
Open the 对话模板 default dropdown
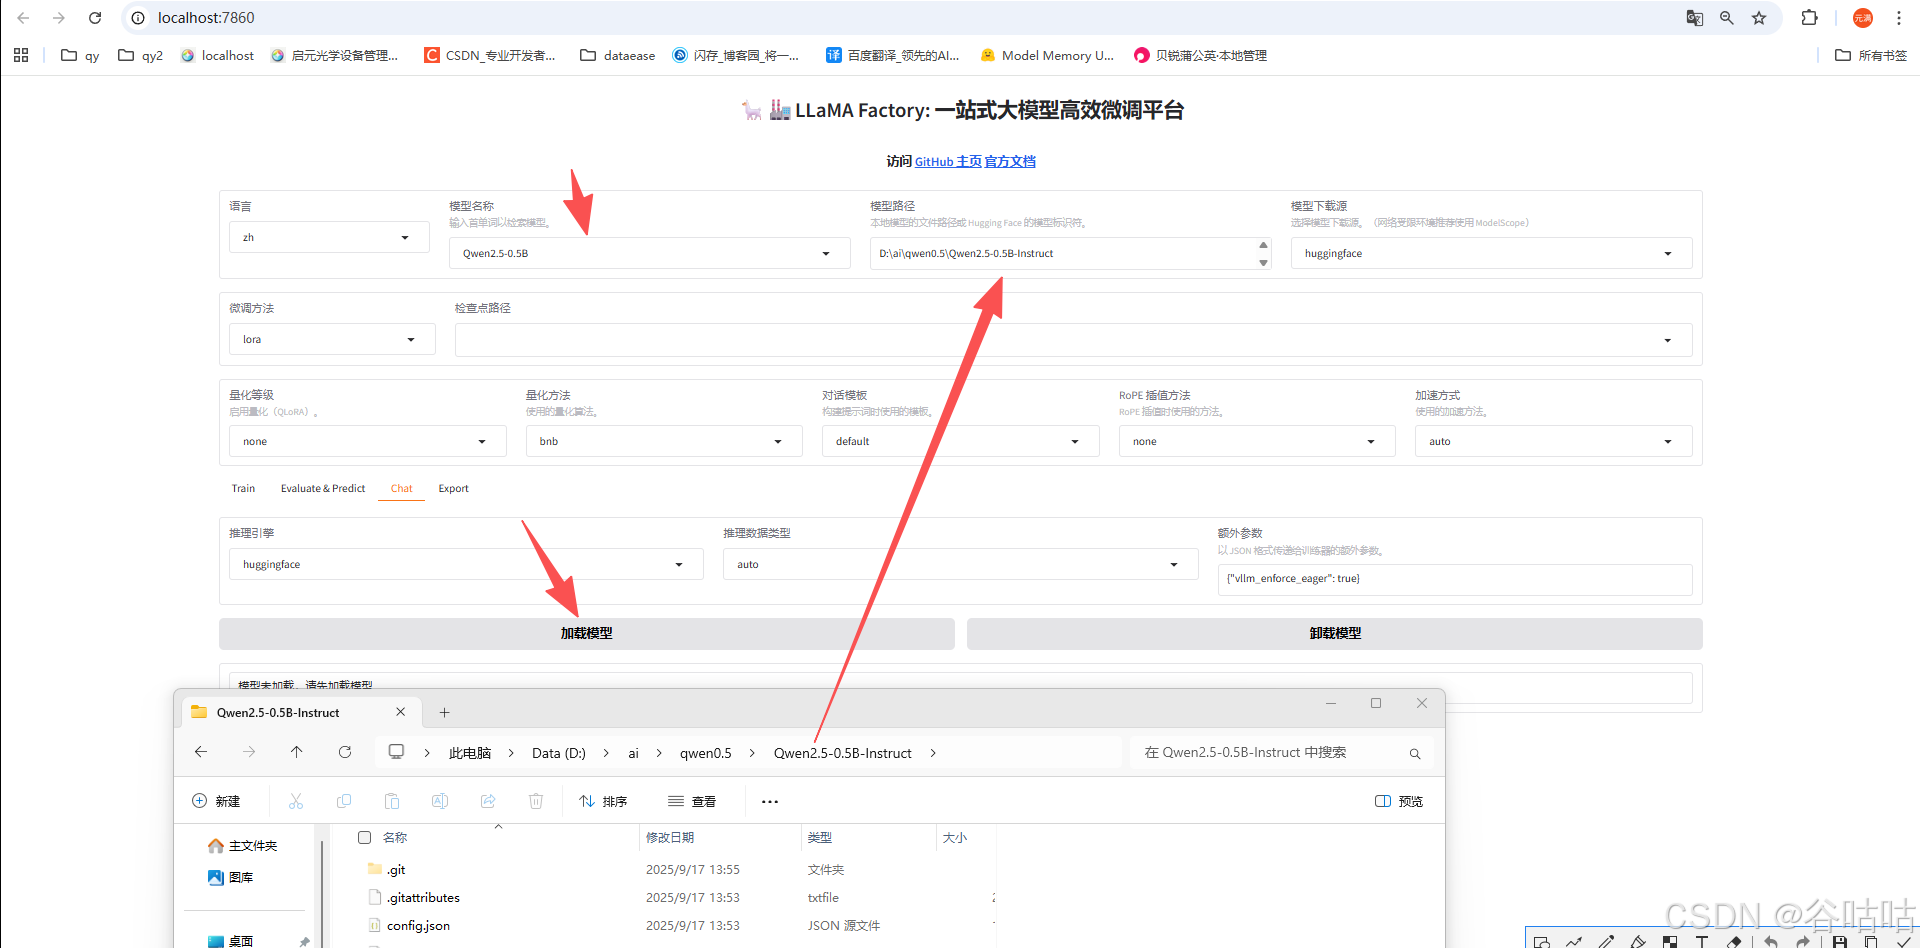(x=960, y=441)
